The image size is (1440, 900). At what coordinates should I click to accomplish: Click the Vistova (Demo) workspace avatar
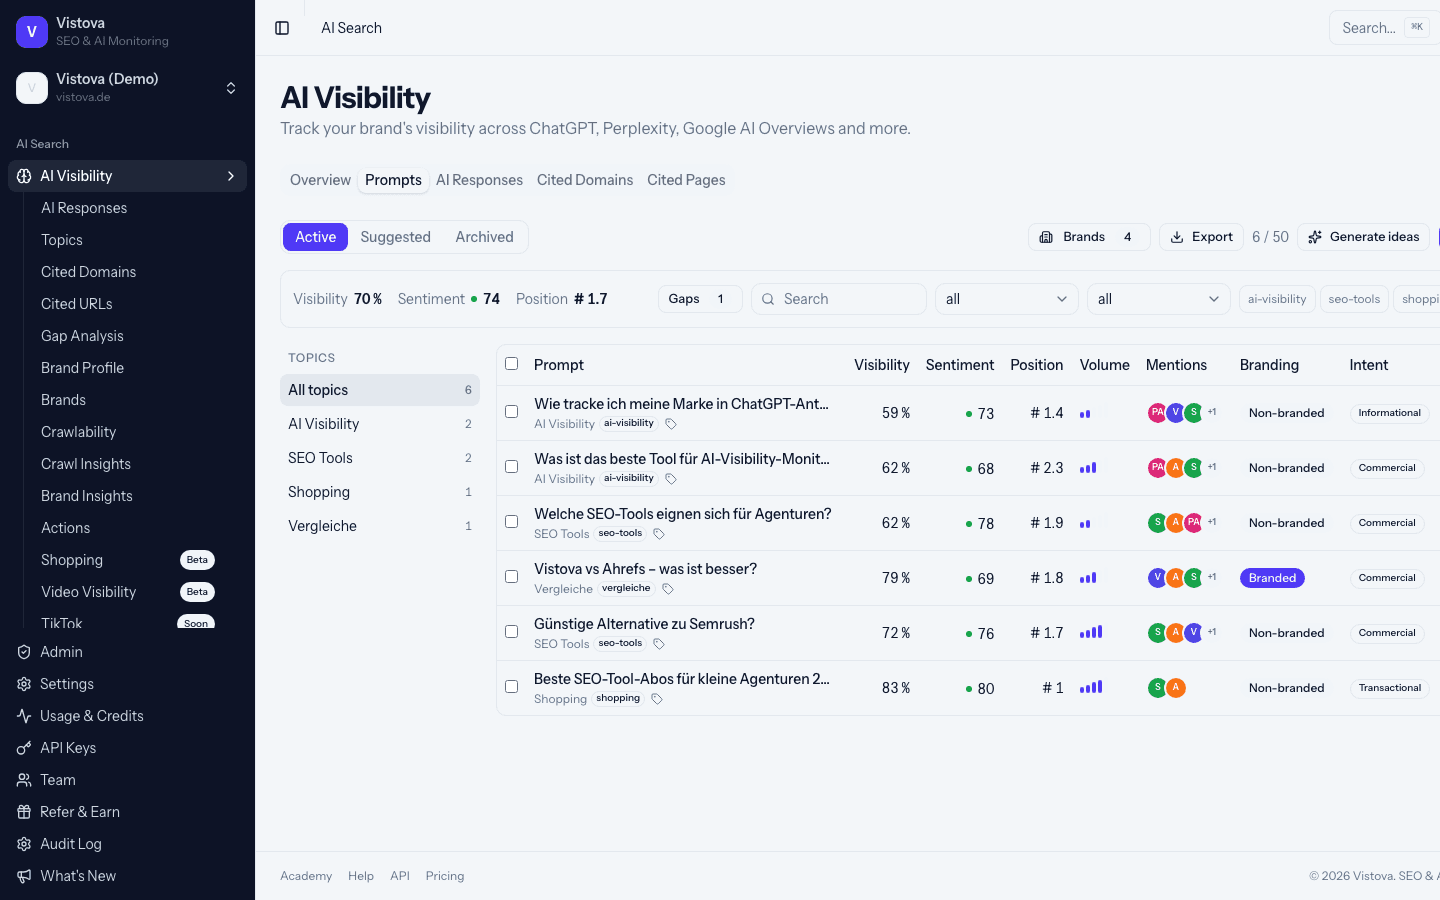32,88
